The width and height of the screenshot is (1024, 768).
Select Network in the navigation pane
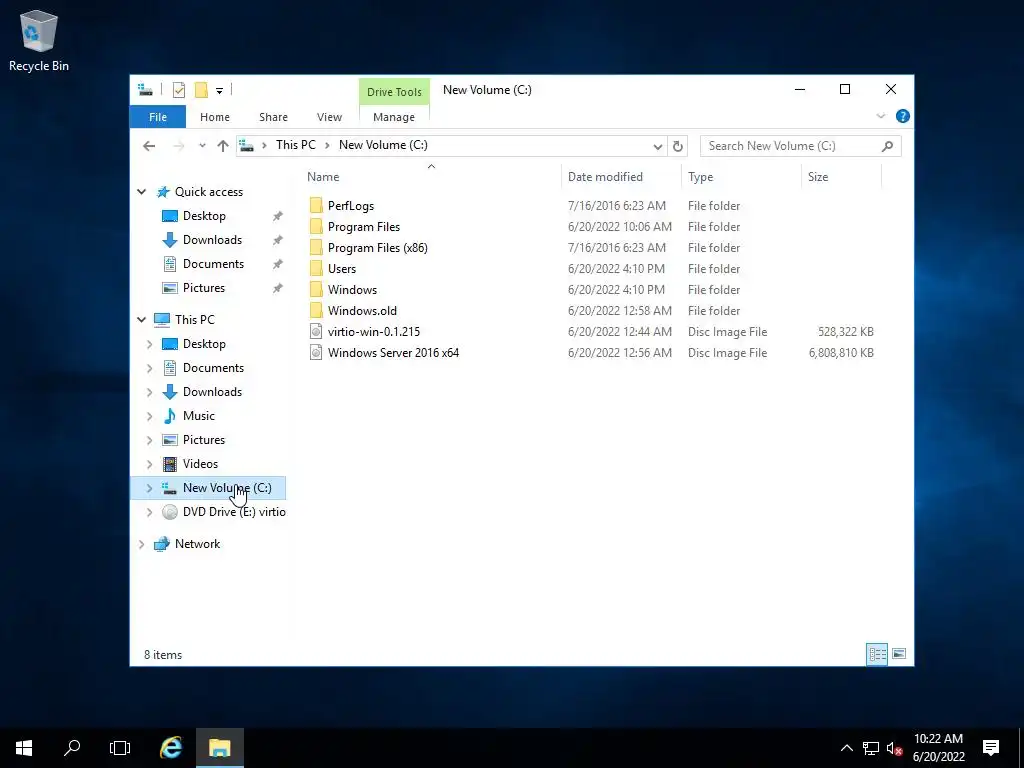click(x=197, y=544)
